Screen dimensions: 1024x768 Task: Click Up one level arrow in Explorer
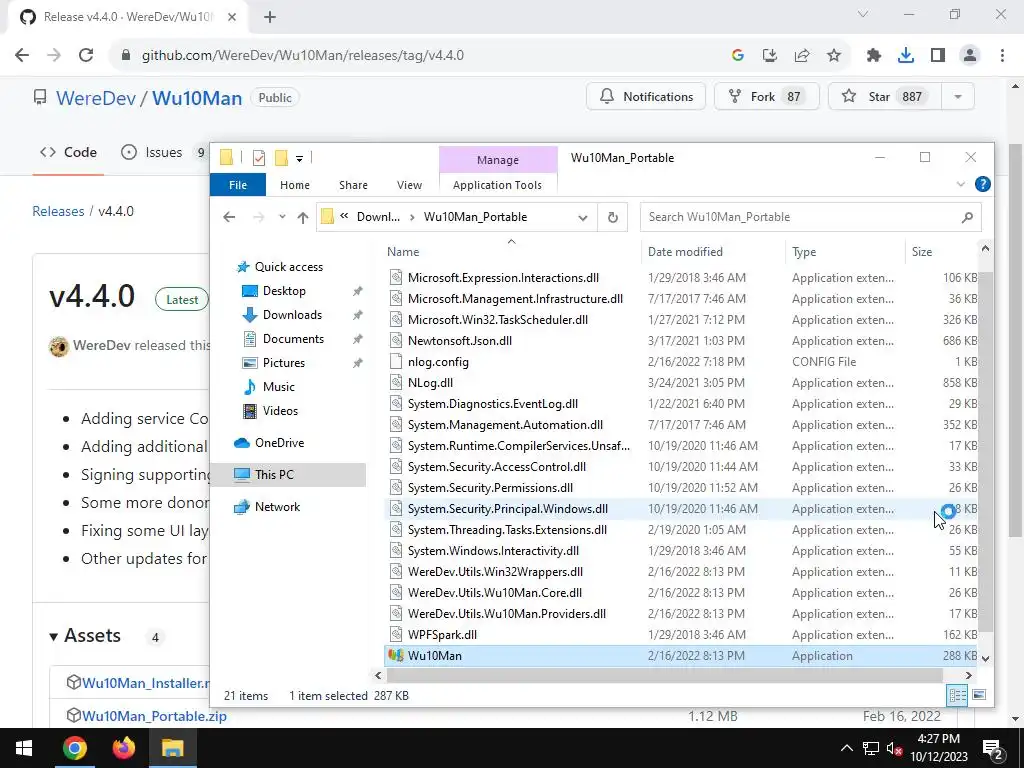pyautogui.click(x=302, y=217)
